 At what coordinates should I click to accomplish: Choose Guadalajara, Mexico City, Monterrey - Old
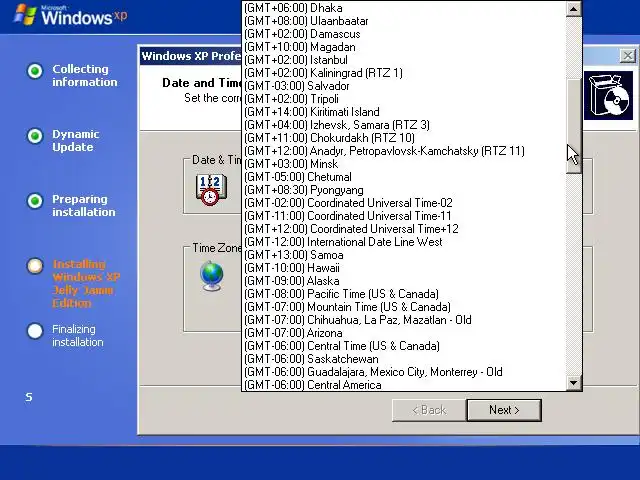pyautogui.click(x=404, y=372)
